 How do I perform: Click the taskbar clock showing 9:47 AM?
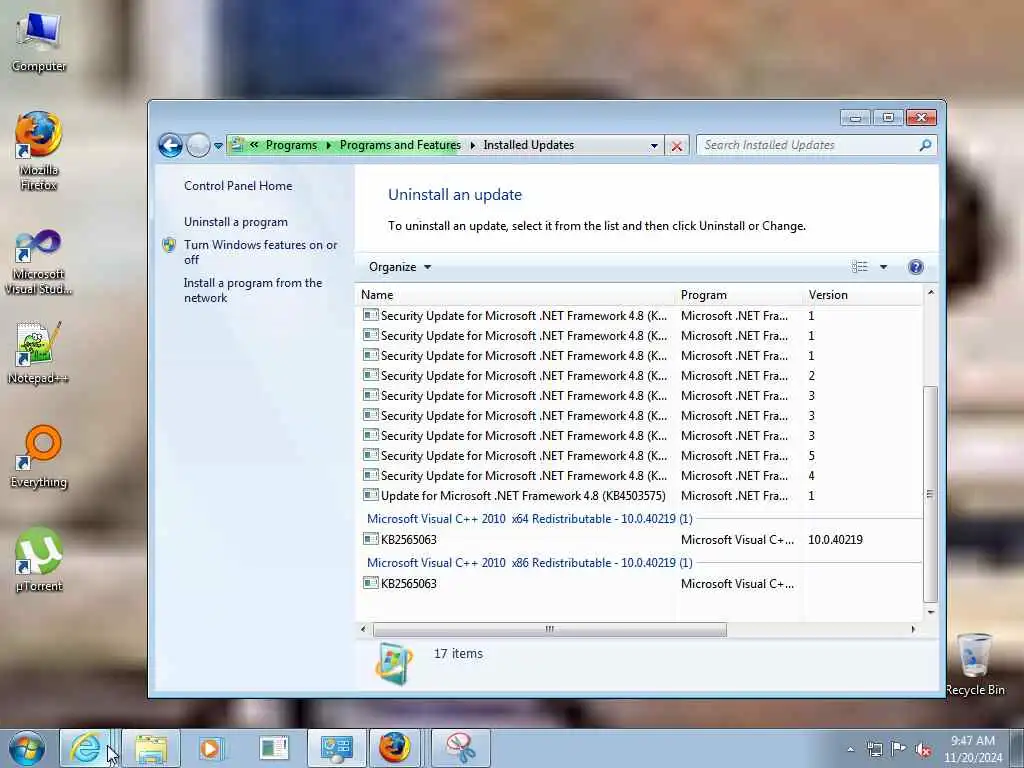click(972, 749)
